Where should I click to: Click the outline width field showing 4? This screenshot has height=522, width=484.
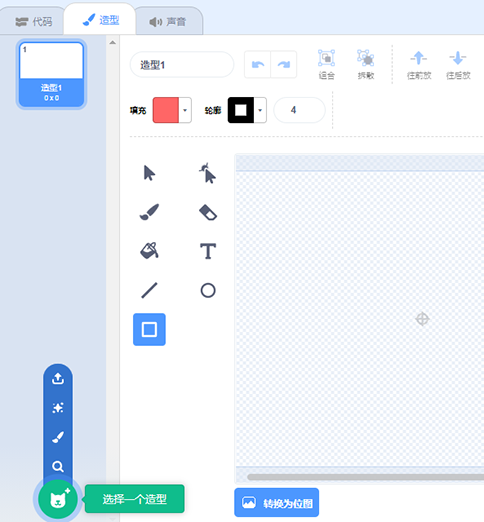[x=299, y=110]
